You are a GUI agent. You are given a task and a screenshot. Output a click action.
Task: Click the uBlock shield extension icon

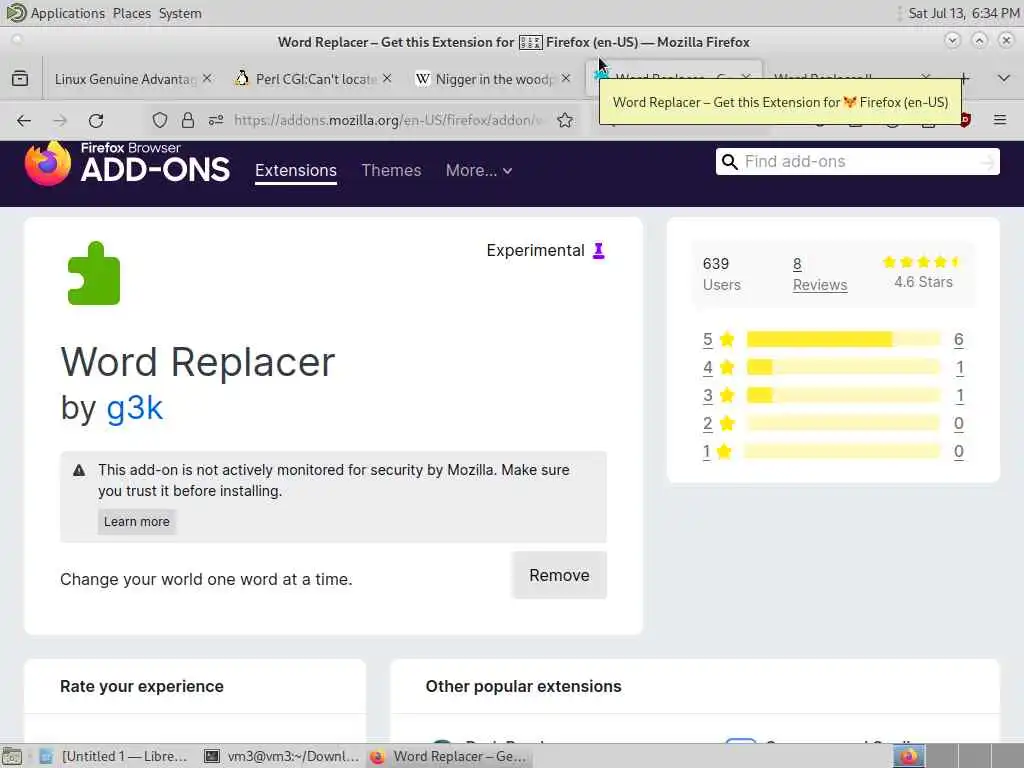coord(965,120)
